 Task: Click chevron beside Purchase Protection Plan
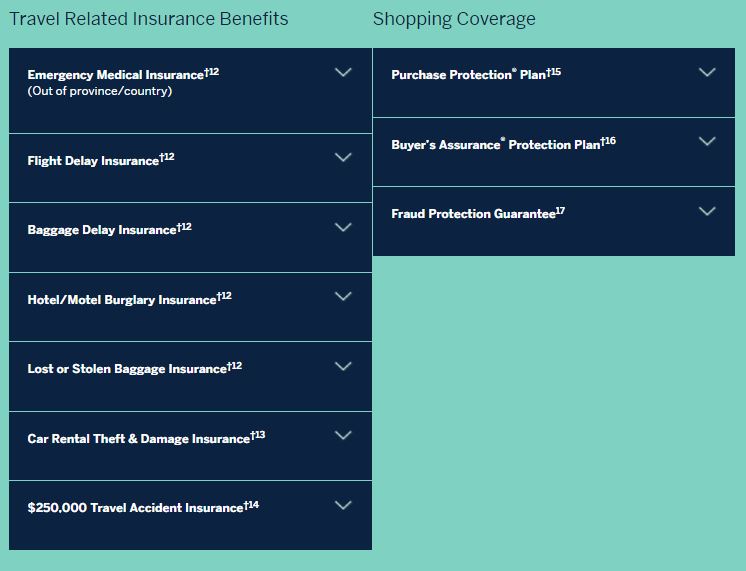[707, 73]
